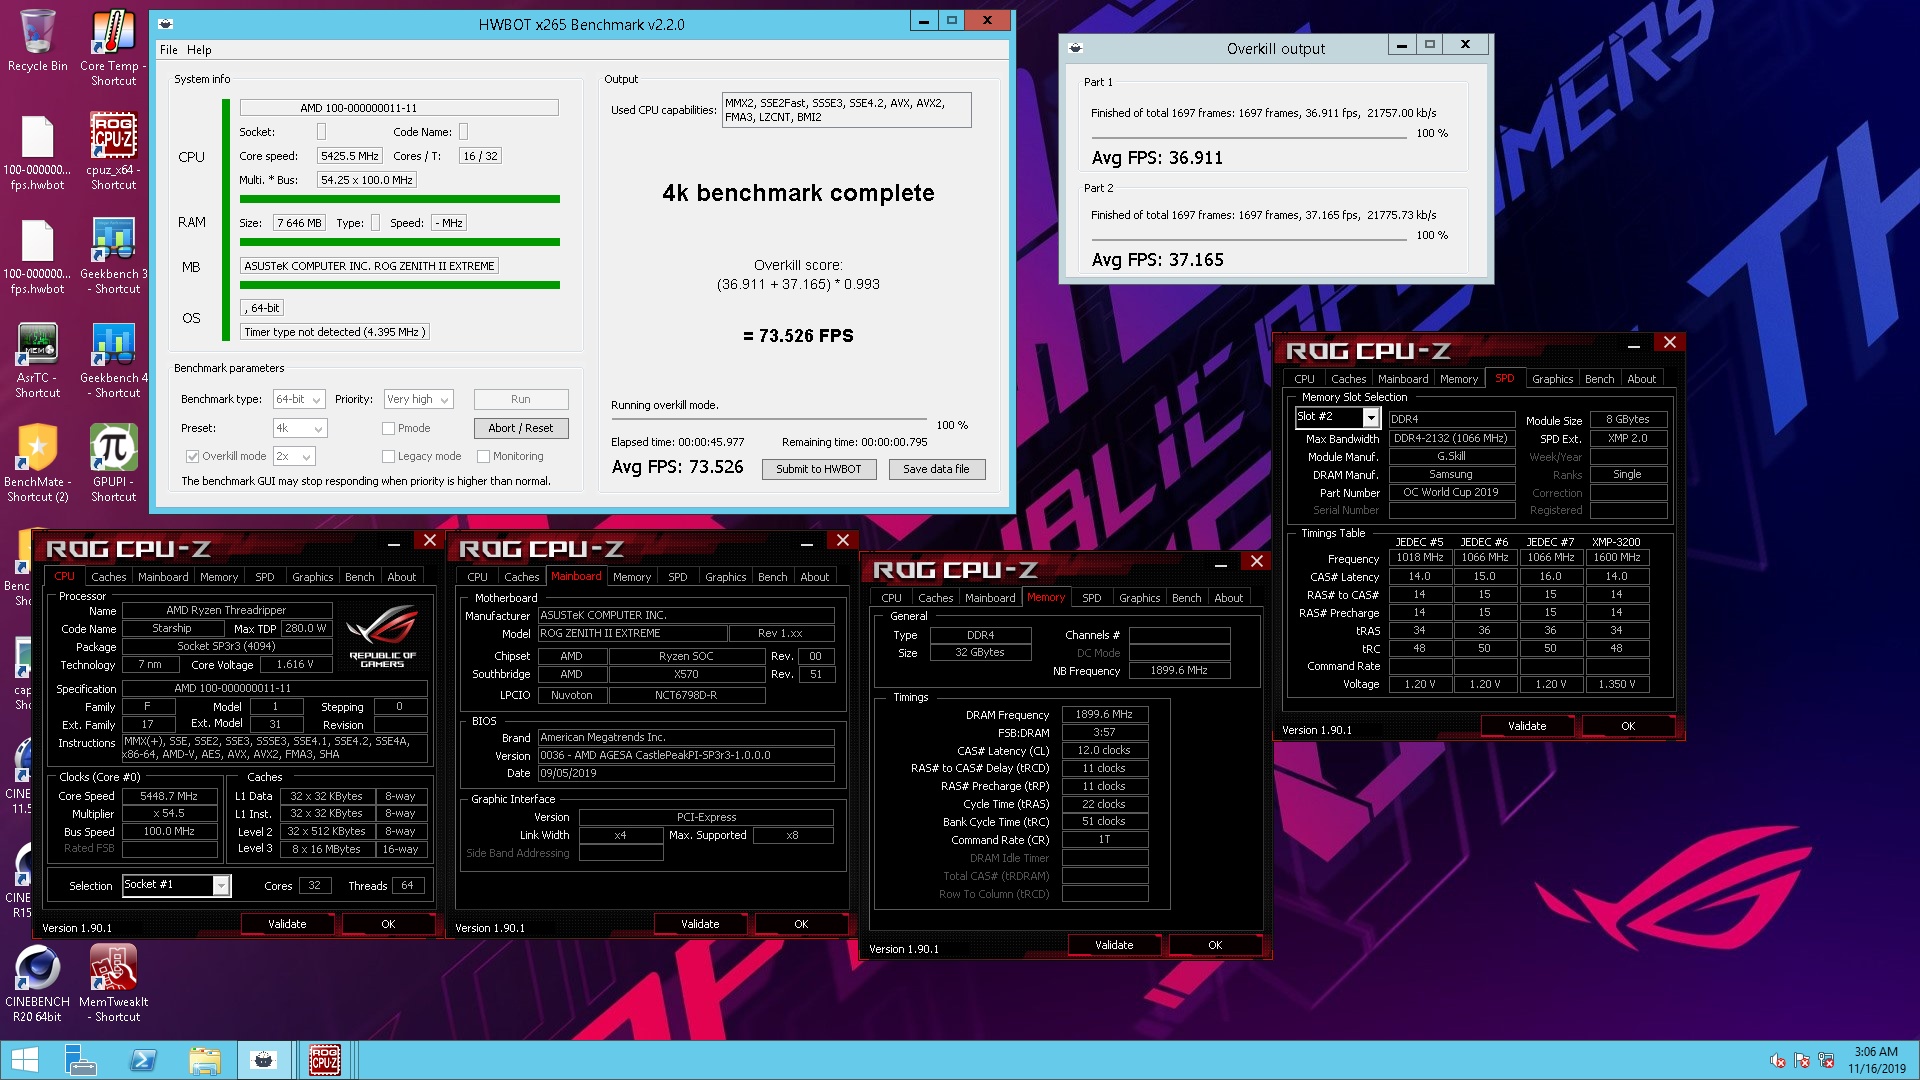
Task: Switch to Caches tab in CPU window
Action: (x=108, y=577)
